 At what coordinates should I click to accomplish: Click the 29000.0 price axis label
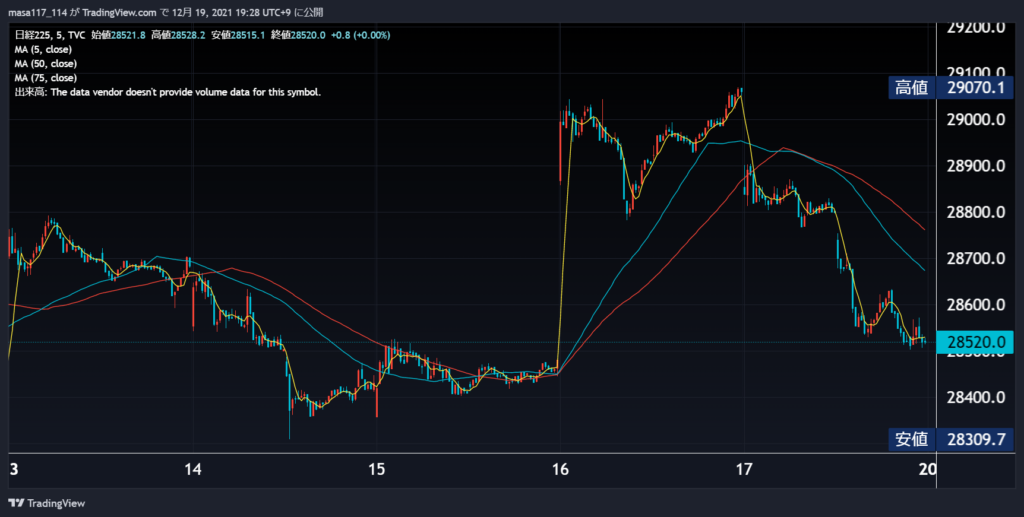[976, 120]
